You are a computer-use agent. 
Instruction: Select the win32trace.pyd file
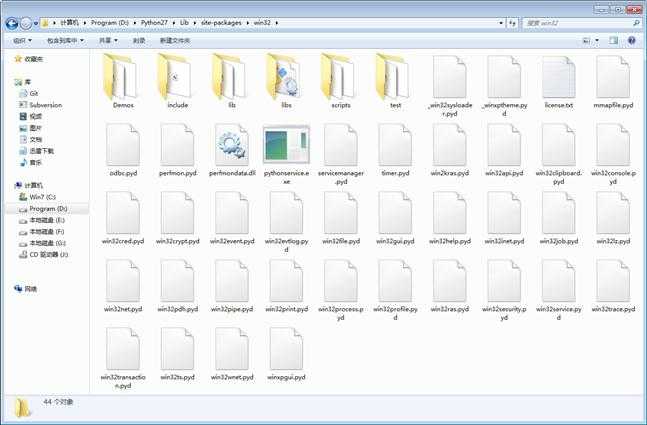(x=613, y=286)
